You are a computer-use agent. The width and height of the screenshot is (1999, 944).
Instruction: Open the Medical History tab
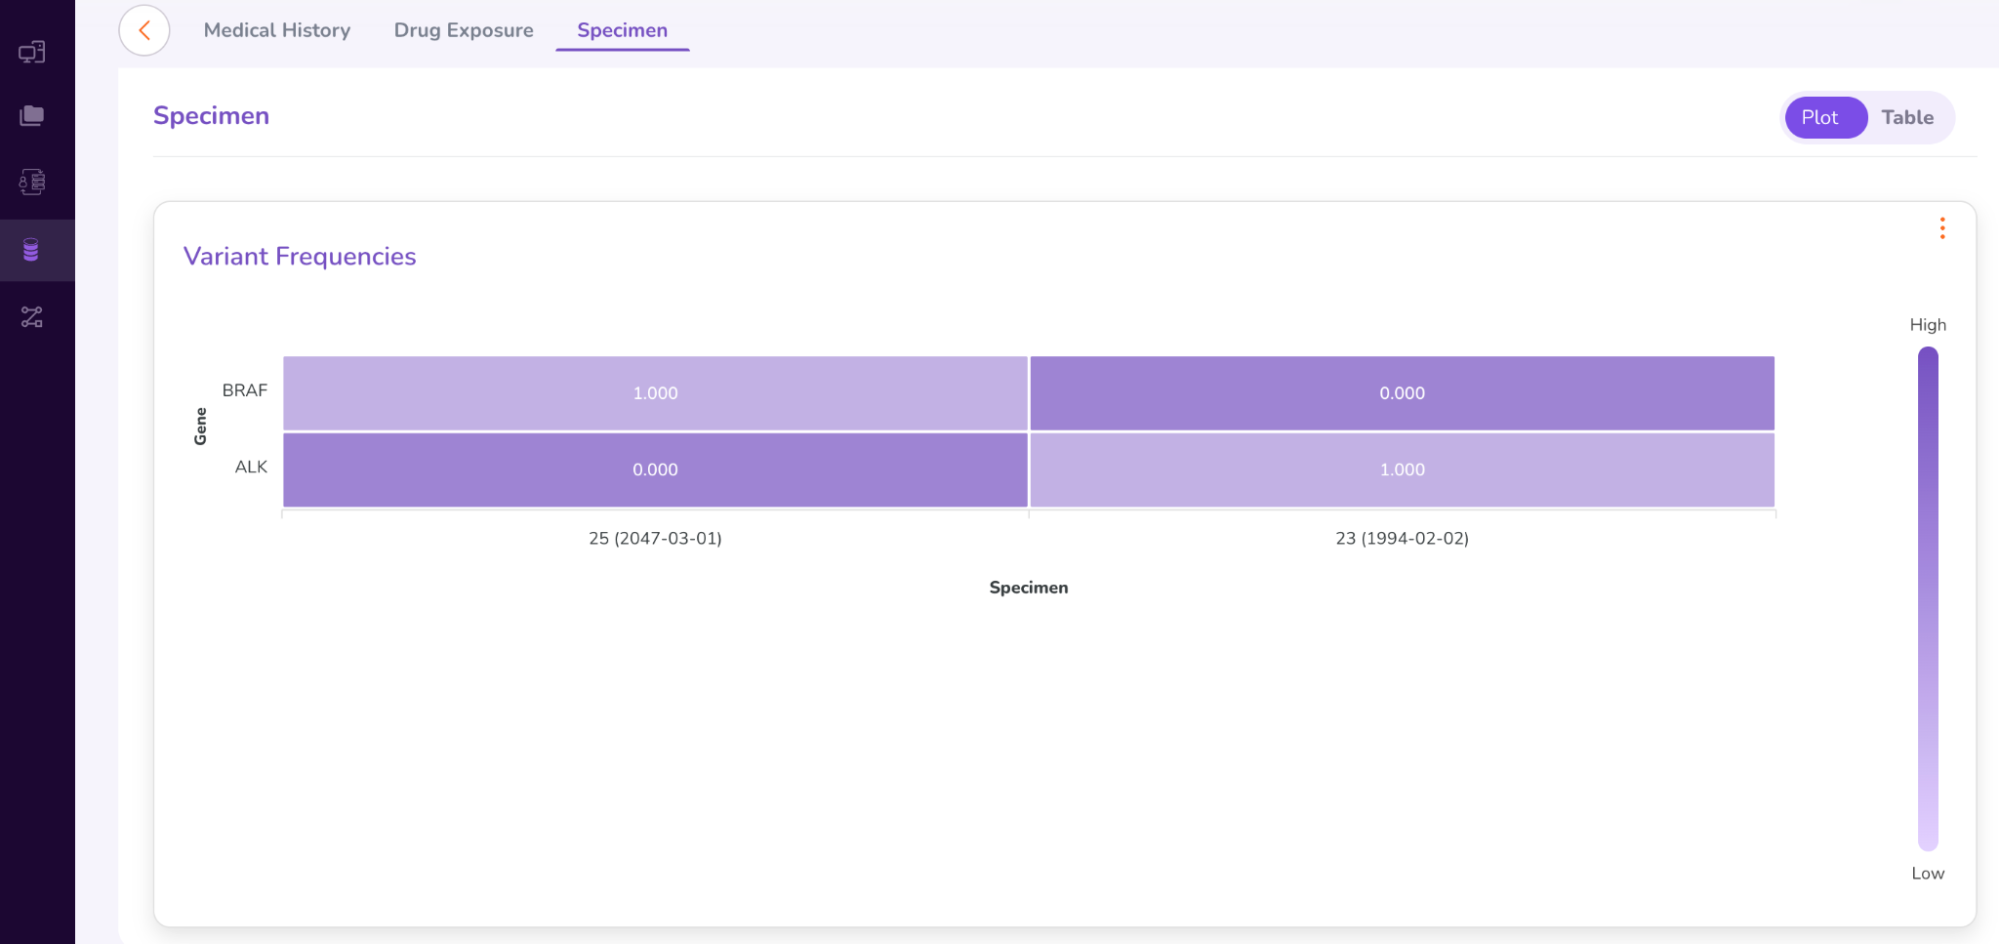click(277, 31)
